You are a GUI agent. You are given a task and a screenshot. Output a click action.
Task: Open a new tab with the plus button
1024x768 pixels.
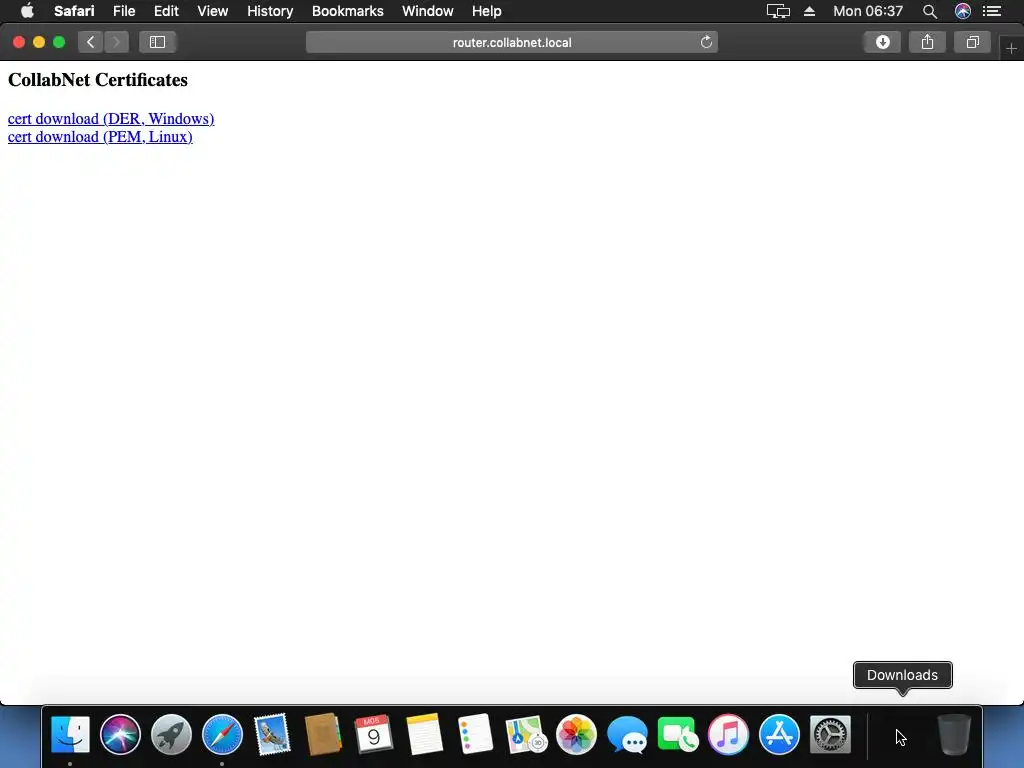(x=1011, y=48)
